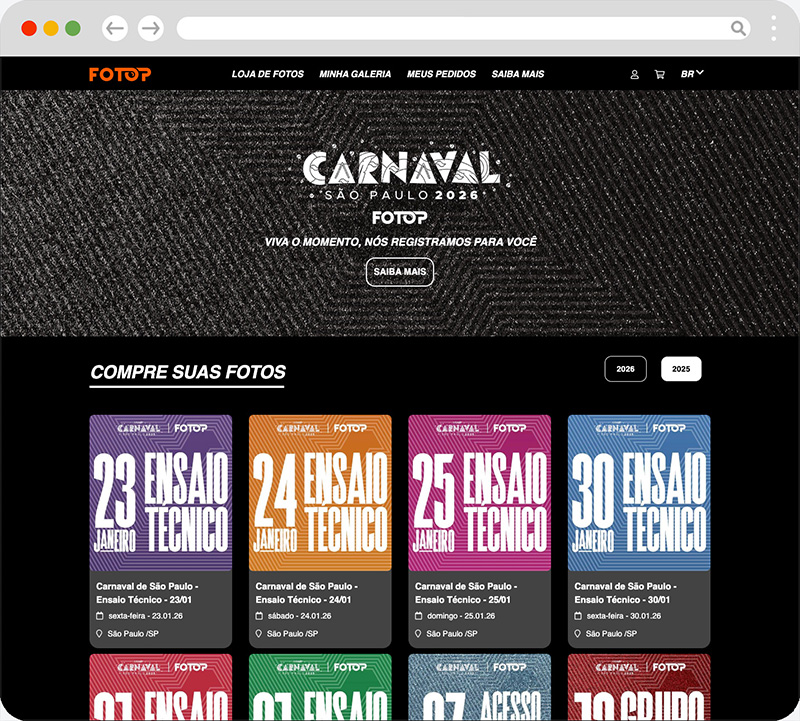The width and height of the screenshot is (800, 721).
Task: Click the 'domingo - 25.01.26' date text
Action: point(461,616)
